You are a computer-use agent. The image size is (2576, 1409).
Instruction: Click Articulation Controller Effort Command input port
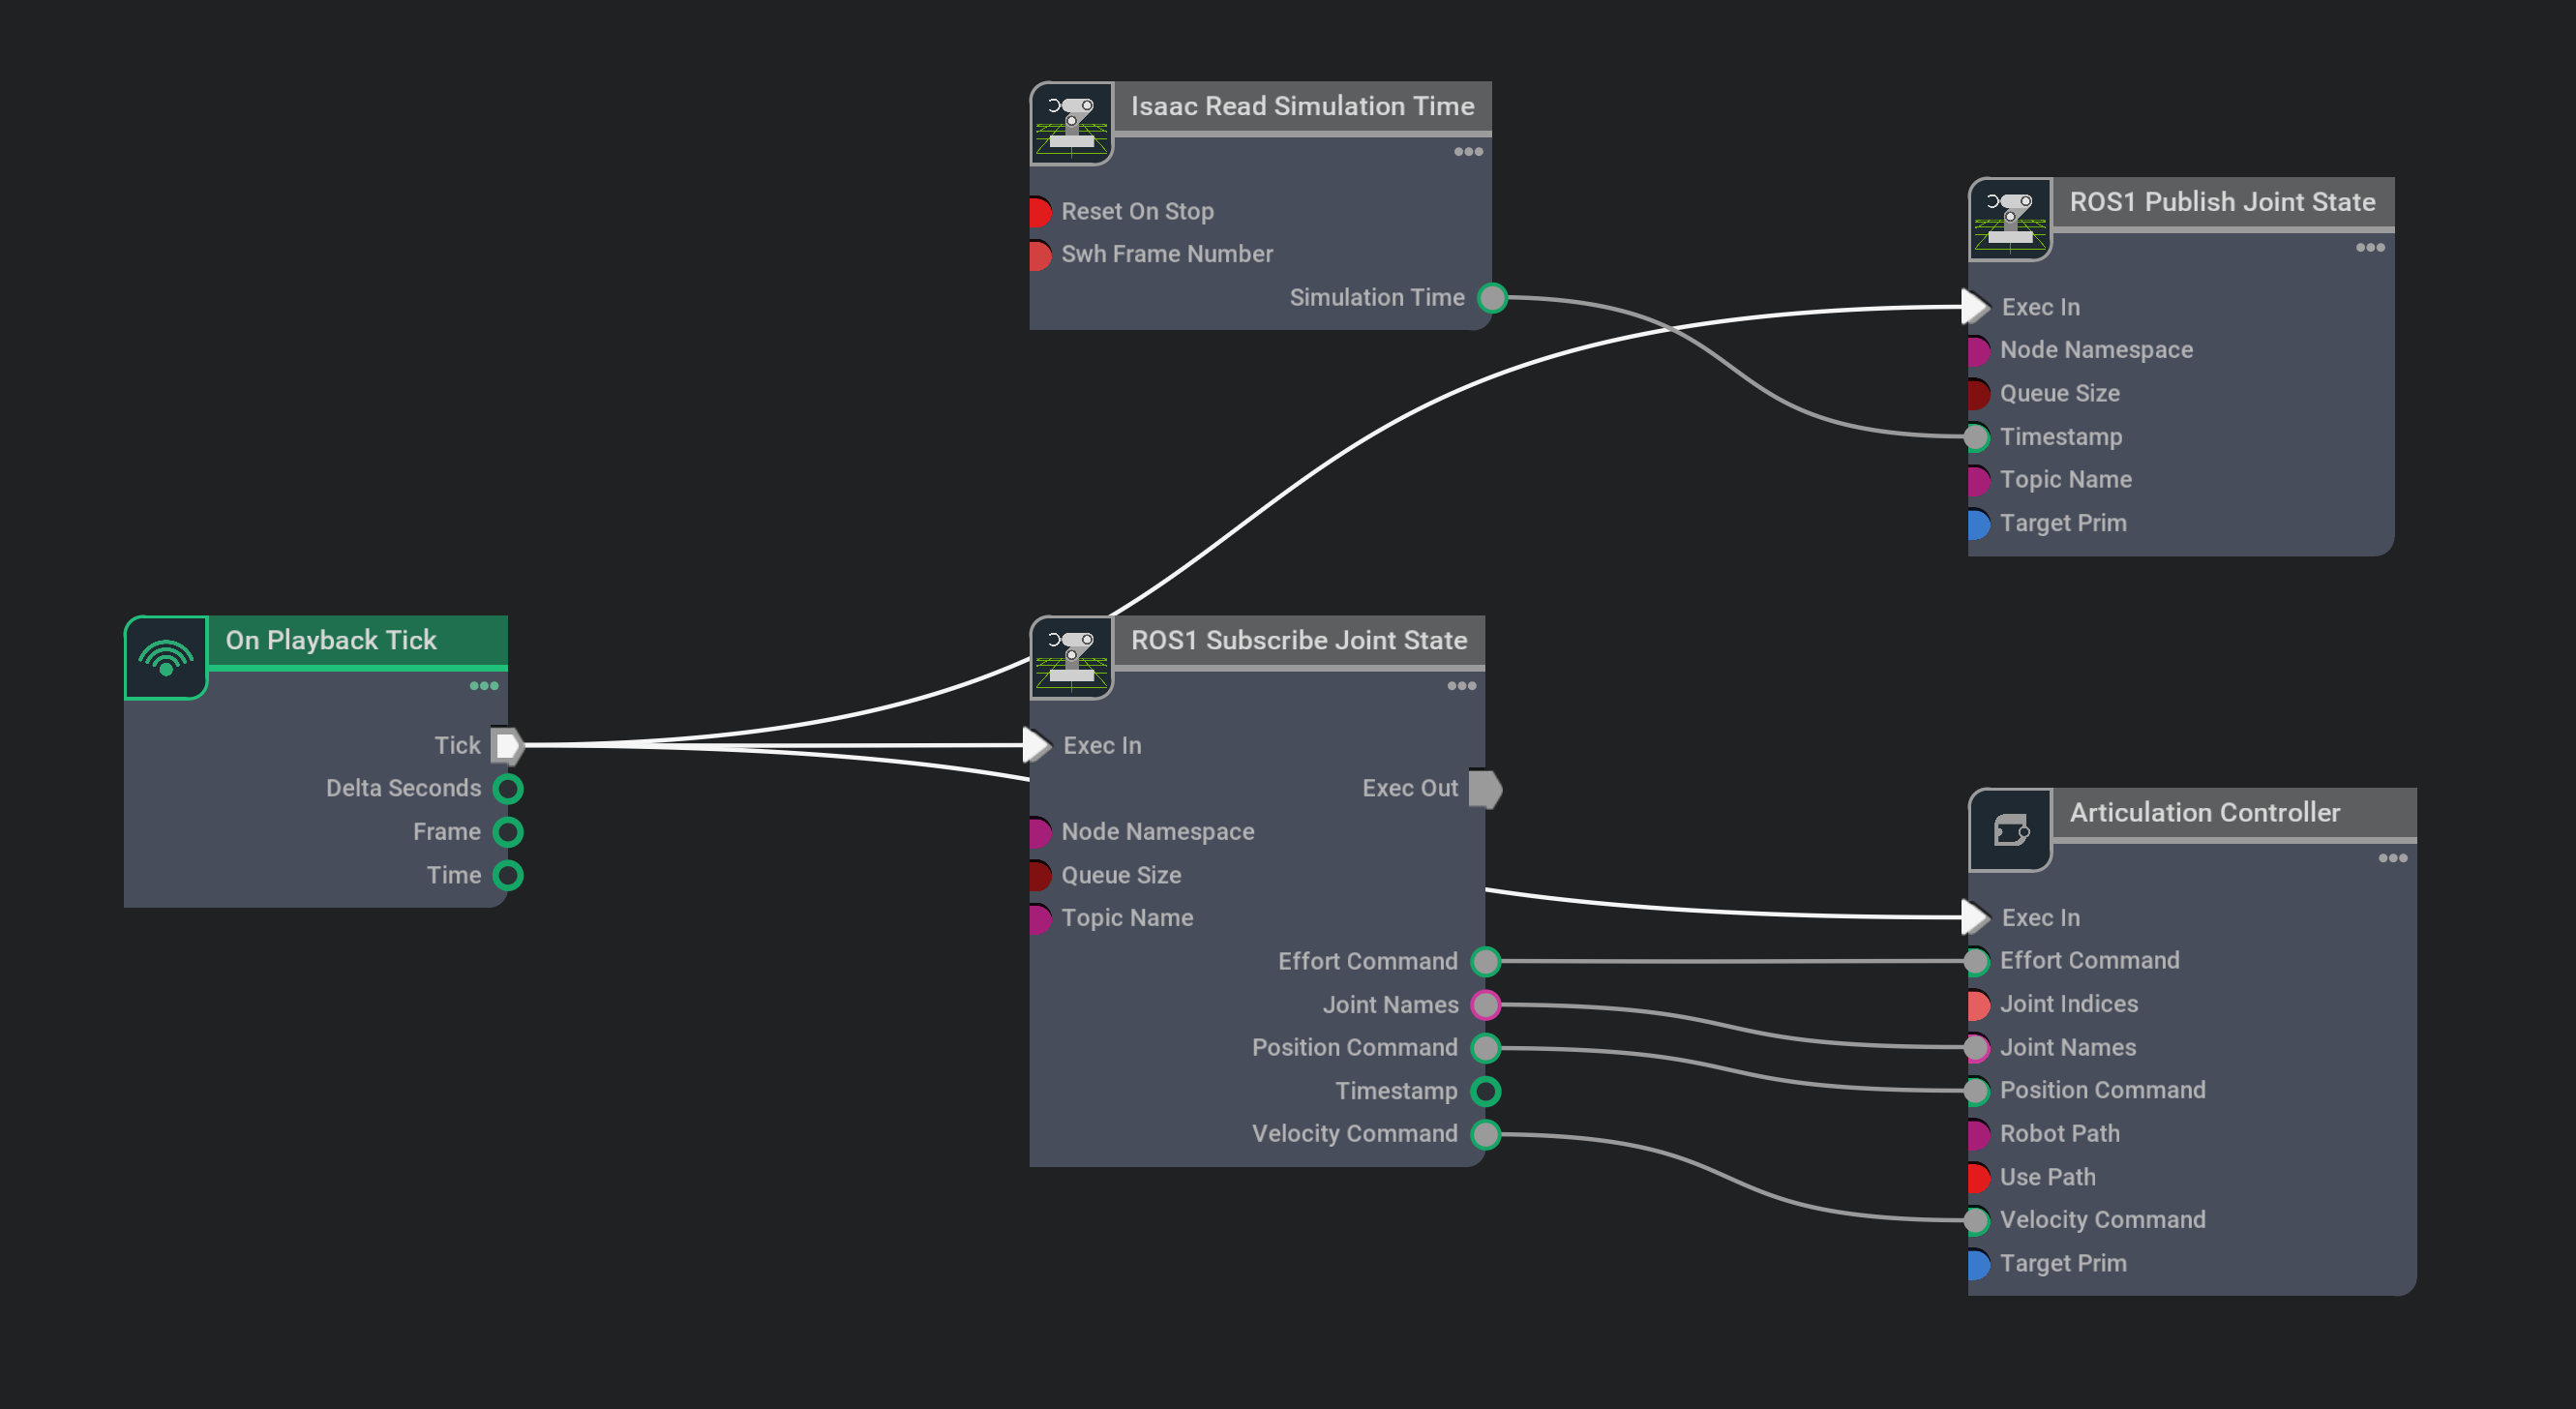[x=1977, y=961]
